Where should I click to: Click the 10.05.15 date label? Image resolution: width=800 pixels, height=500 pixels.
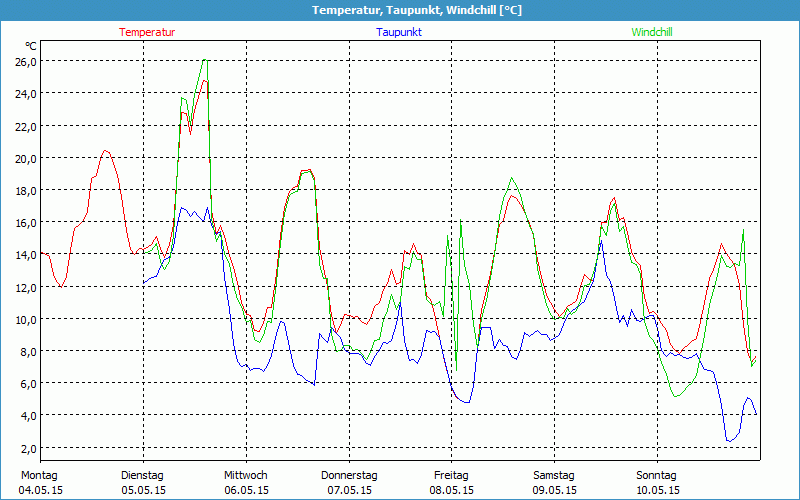click(x=657, y=490)
